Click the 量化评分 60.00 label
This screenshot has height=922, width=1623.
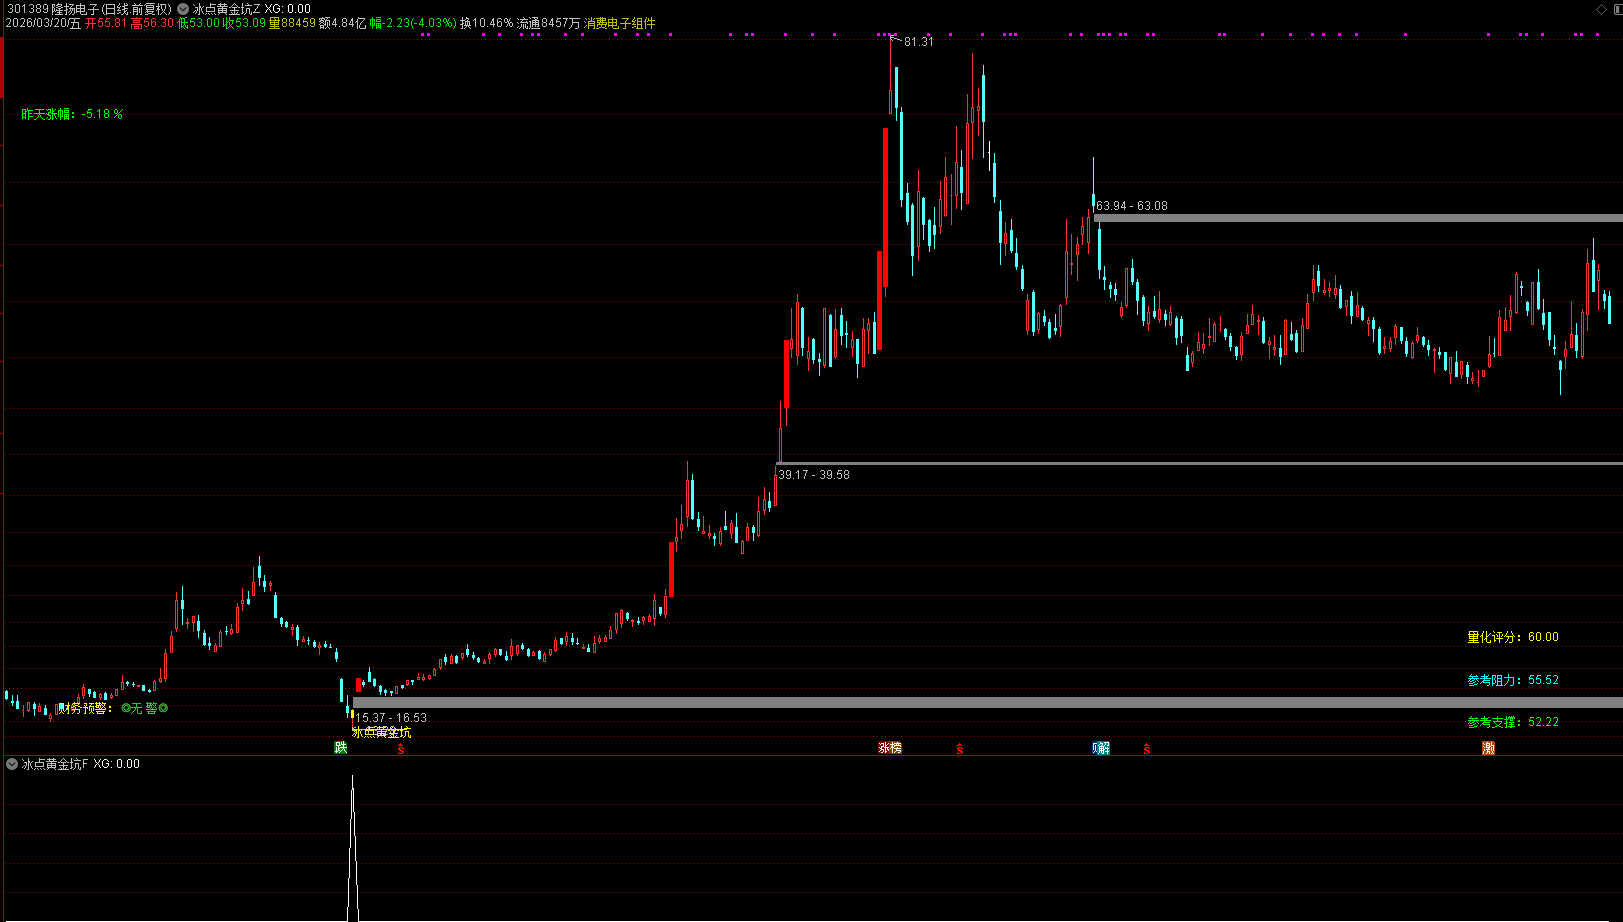pyautogui.click(x=1513, y=637)
